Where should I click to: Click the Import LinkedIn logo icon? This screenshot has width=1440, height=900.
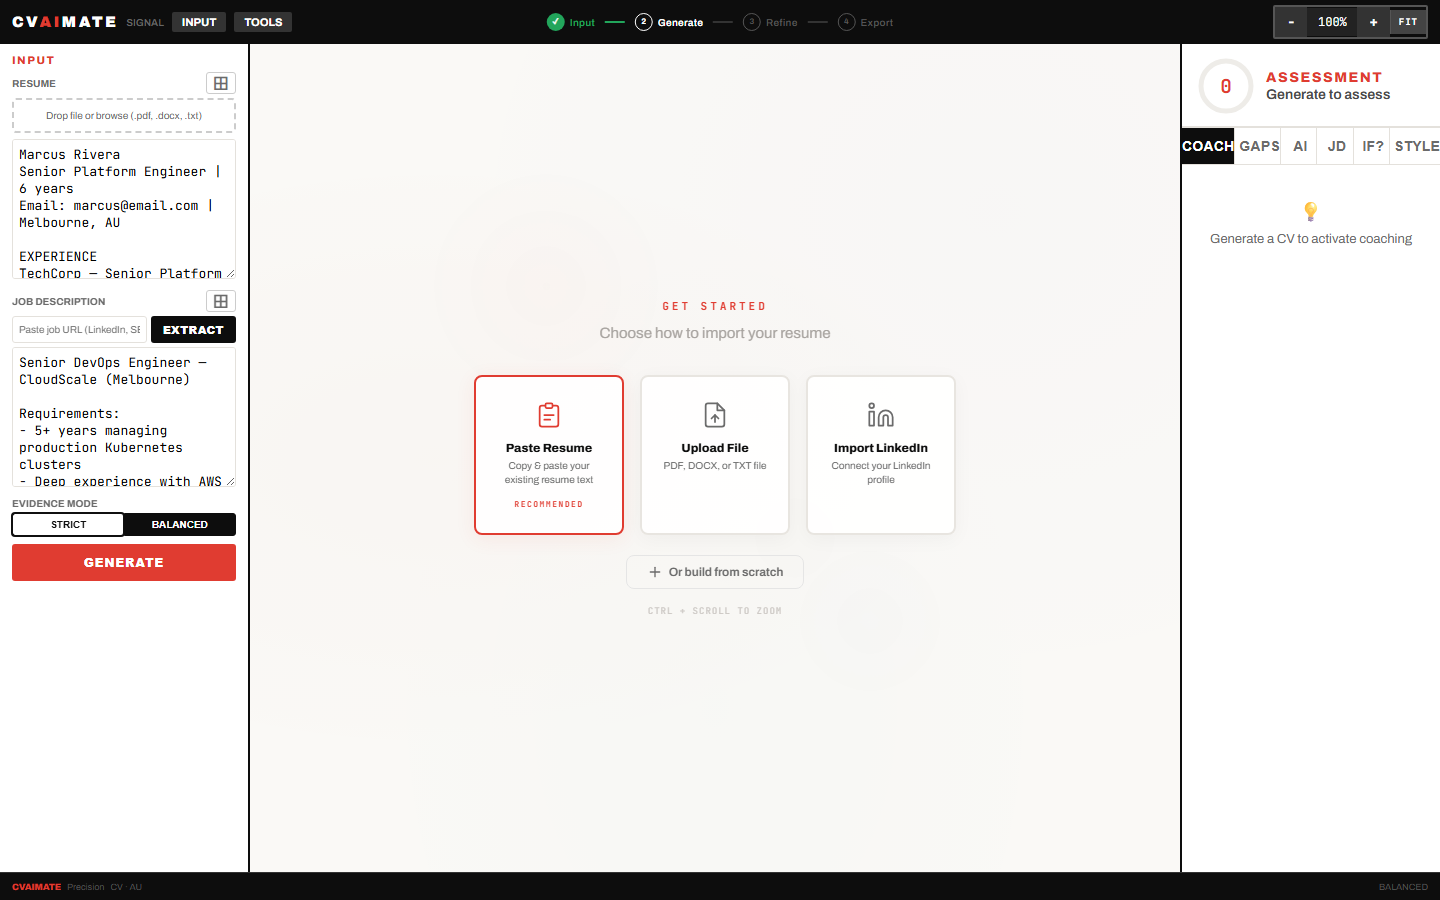tap(881, 415)
